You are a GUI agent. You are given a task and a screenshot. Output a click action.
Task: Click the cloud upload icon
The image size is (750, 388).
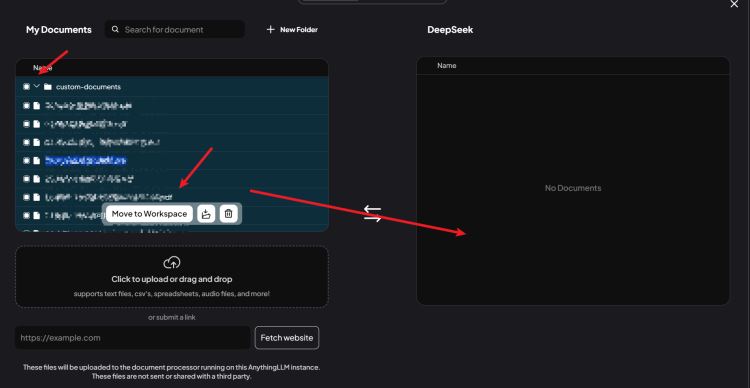coord(172,263)
